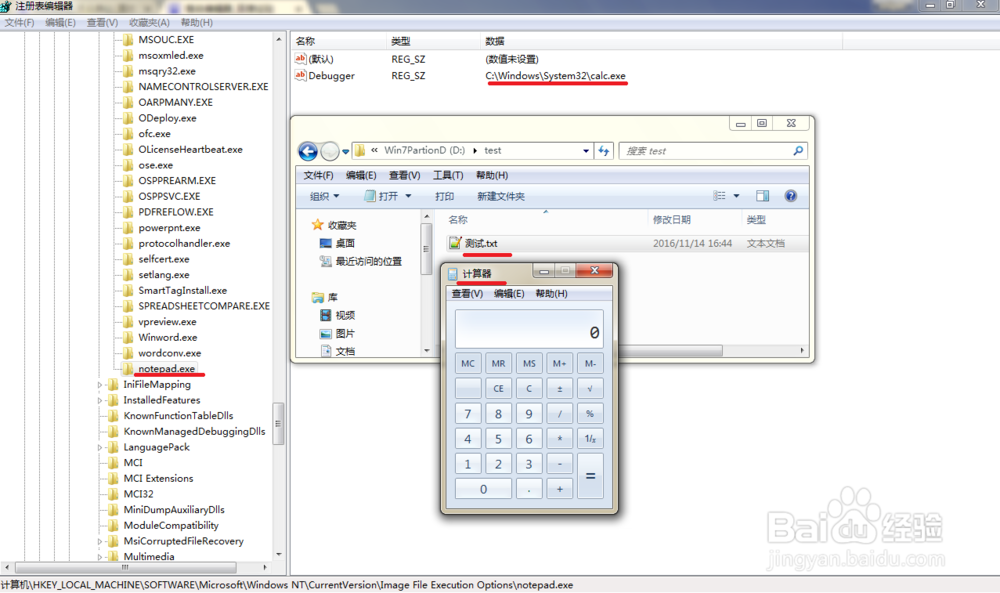Select the KnownManagedDebuggingDlls tree item
The height and width of the screenshot is (593, 1000).
(x=194, y=432)
